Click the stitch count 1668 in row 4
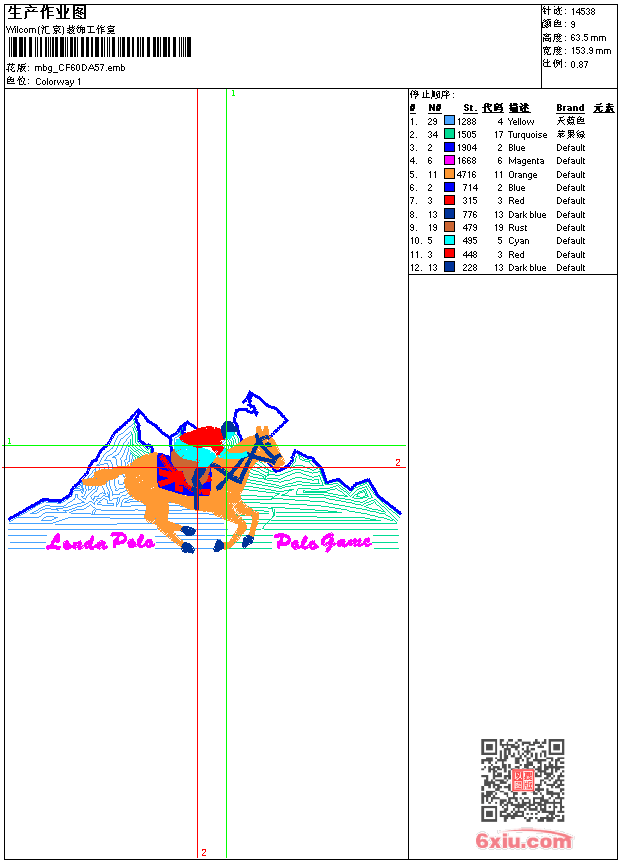The height and width of the screenshot is (860, 620). 467,161
